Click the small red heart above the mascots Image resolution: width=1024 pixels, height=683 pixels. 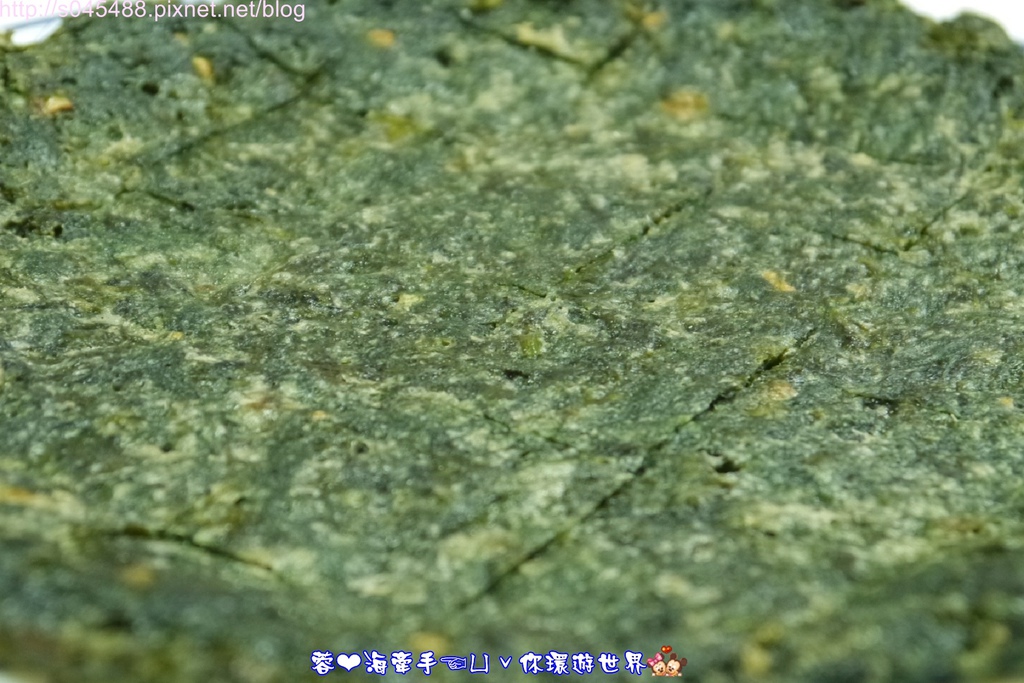click(x=666, y=650)
